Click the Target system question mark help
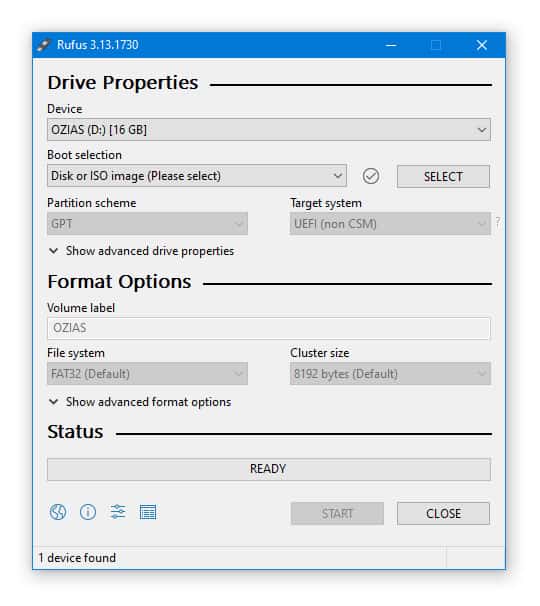The height and width of the screenshot is (606, 540). tap(498, 222)
